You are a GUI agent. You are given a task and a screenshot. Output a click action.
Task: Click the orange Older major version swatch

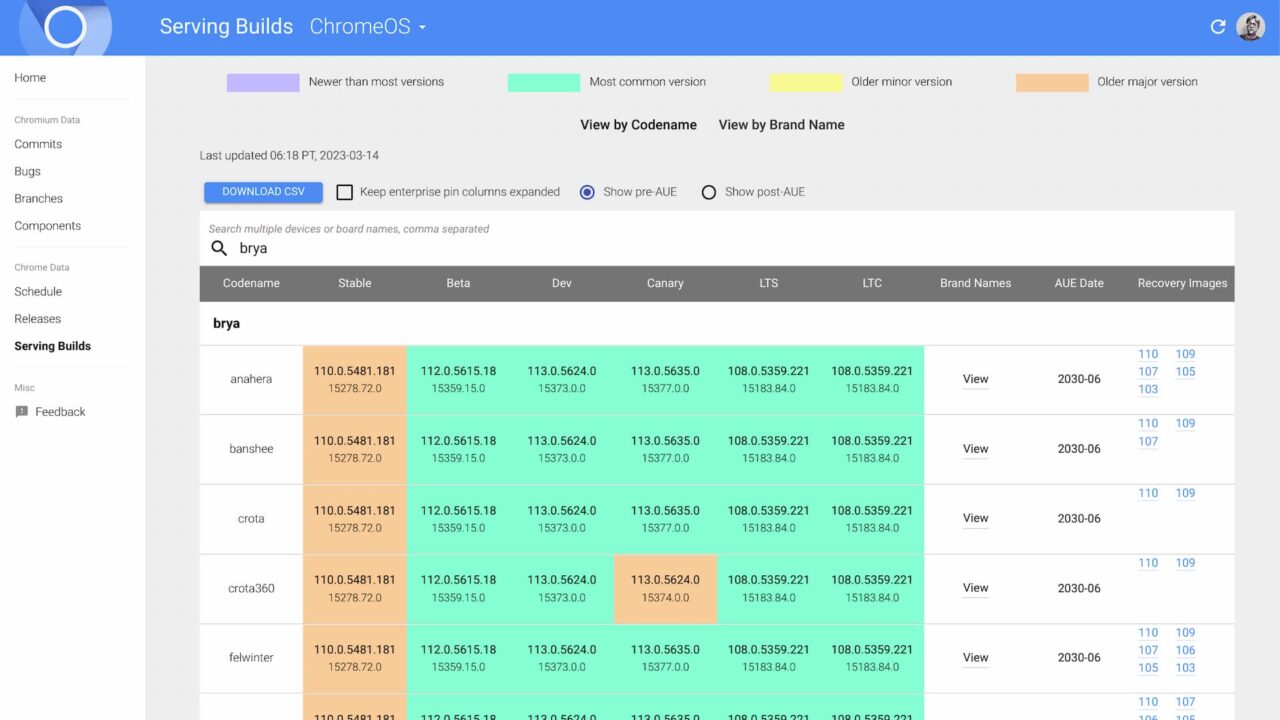(1052, 82)
